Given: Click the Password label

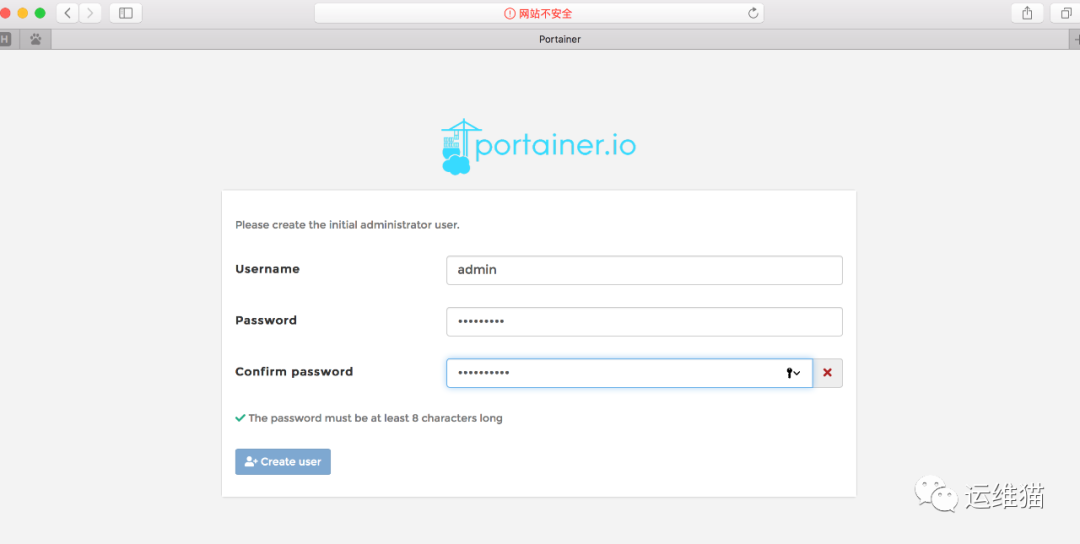Looking at the screenshot, I should pyautogui.click(x=266, y=320).
